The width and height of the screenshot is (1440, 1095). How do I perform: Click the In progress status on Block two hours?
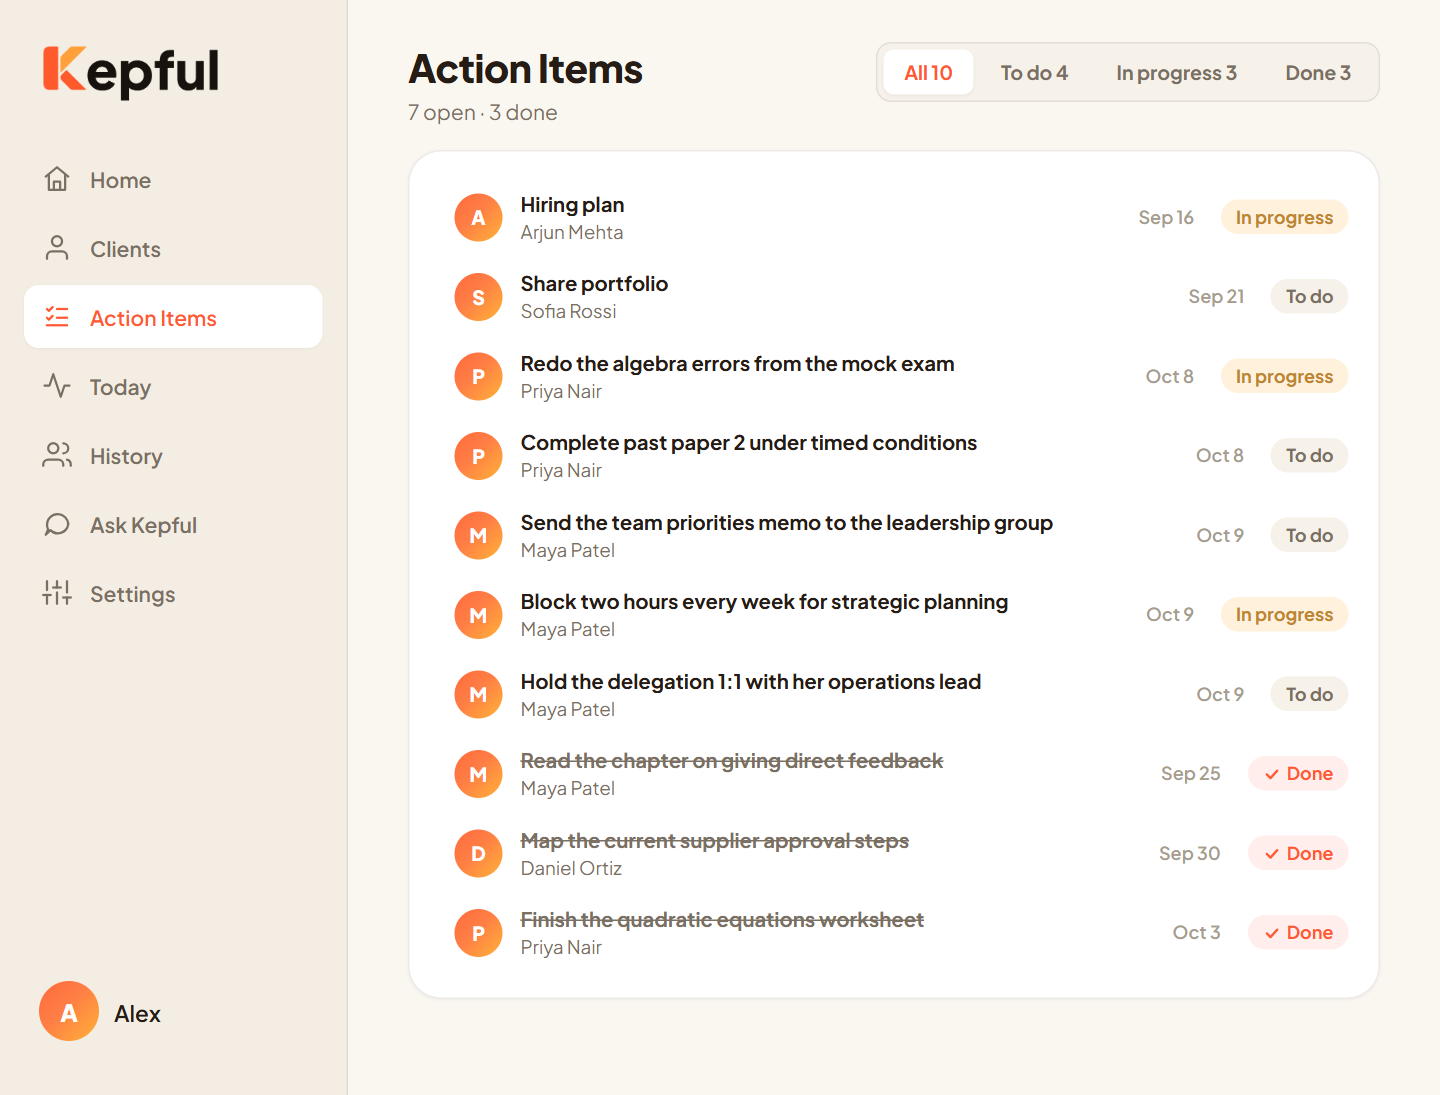pyautogui.click(x=1284, y=615)
